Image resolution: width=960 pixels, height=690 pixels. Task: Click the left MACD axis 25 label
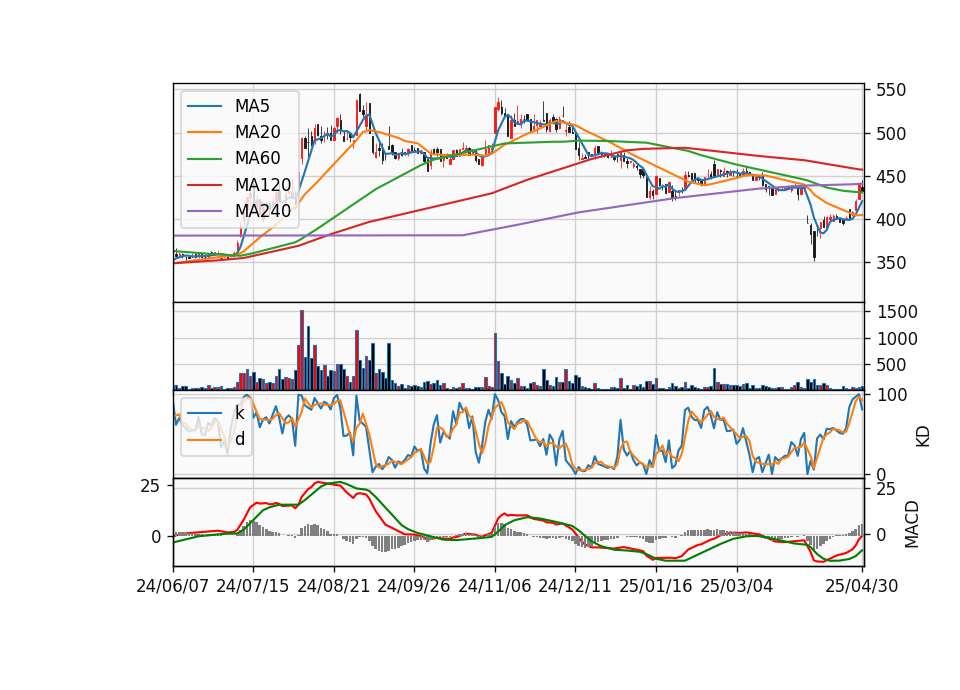tap(150, 487)
